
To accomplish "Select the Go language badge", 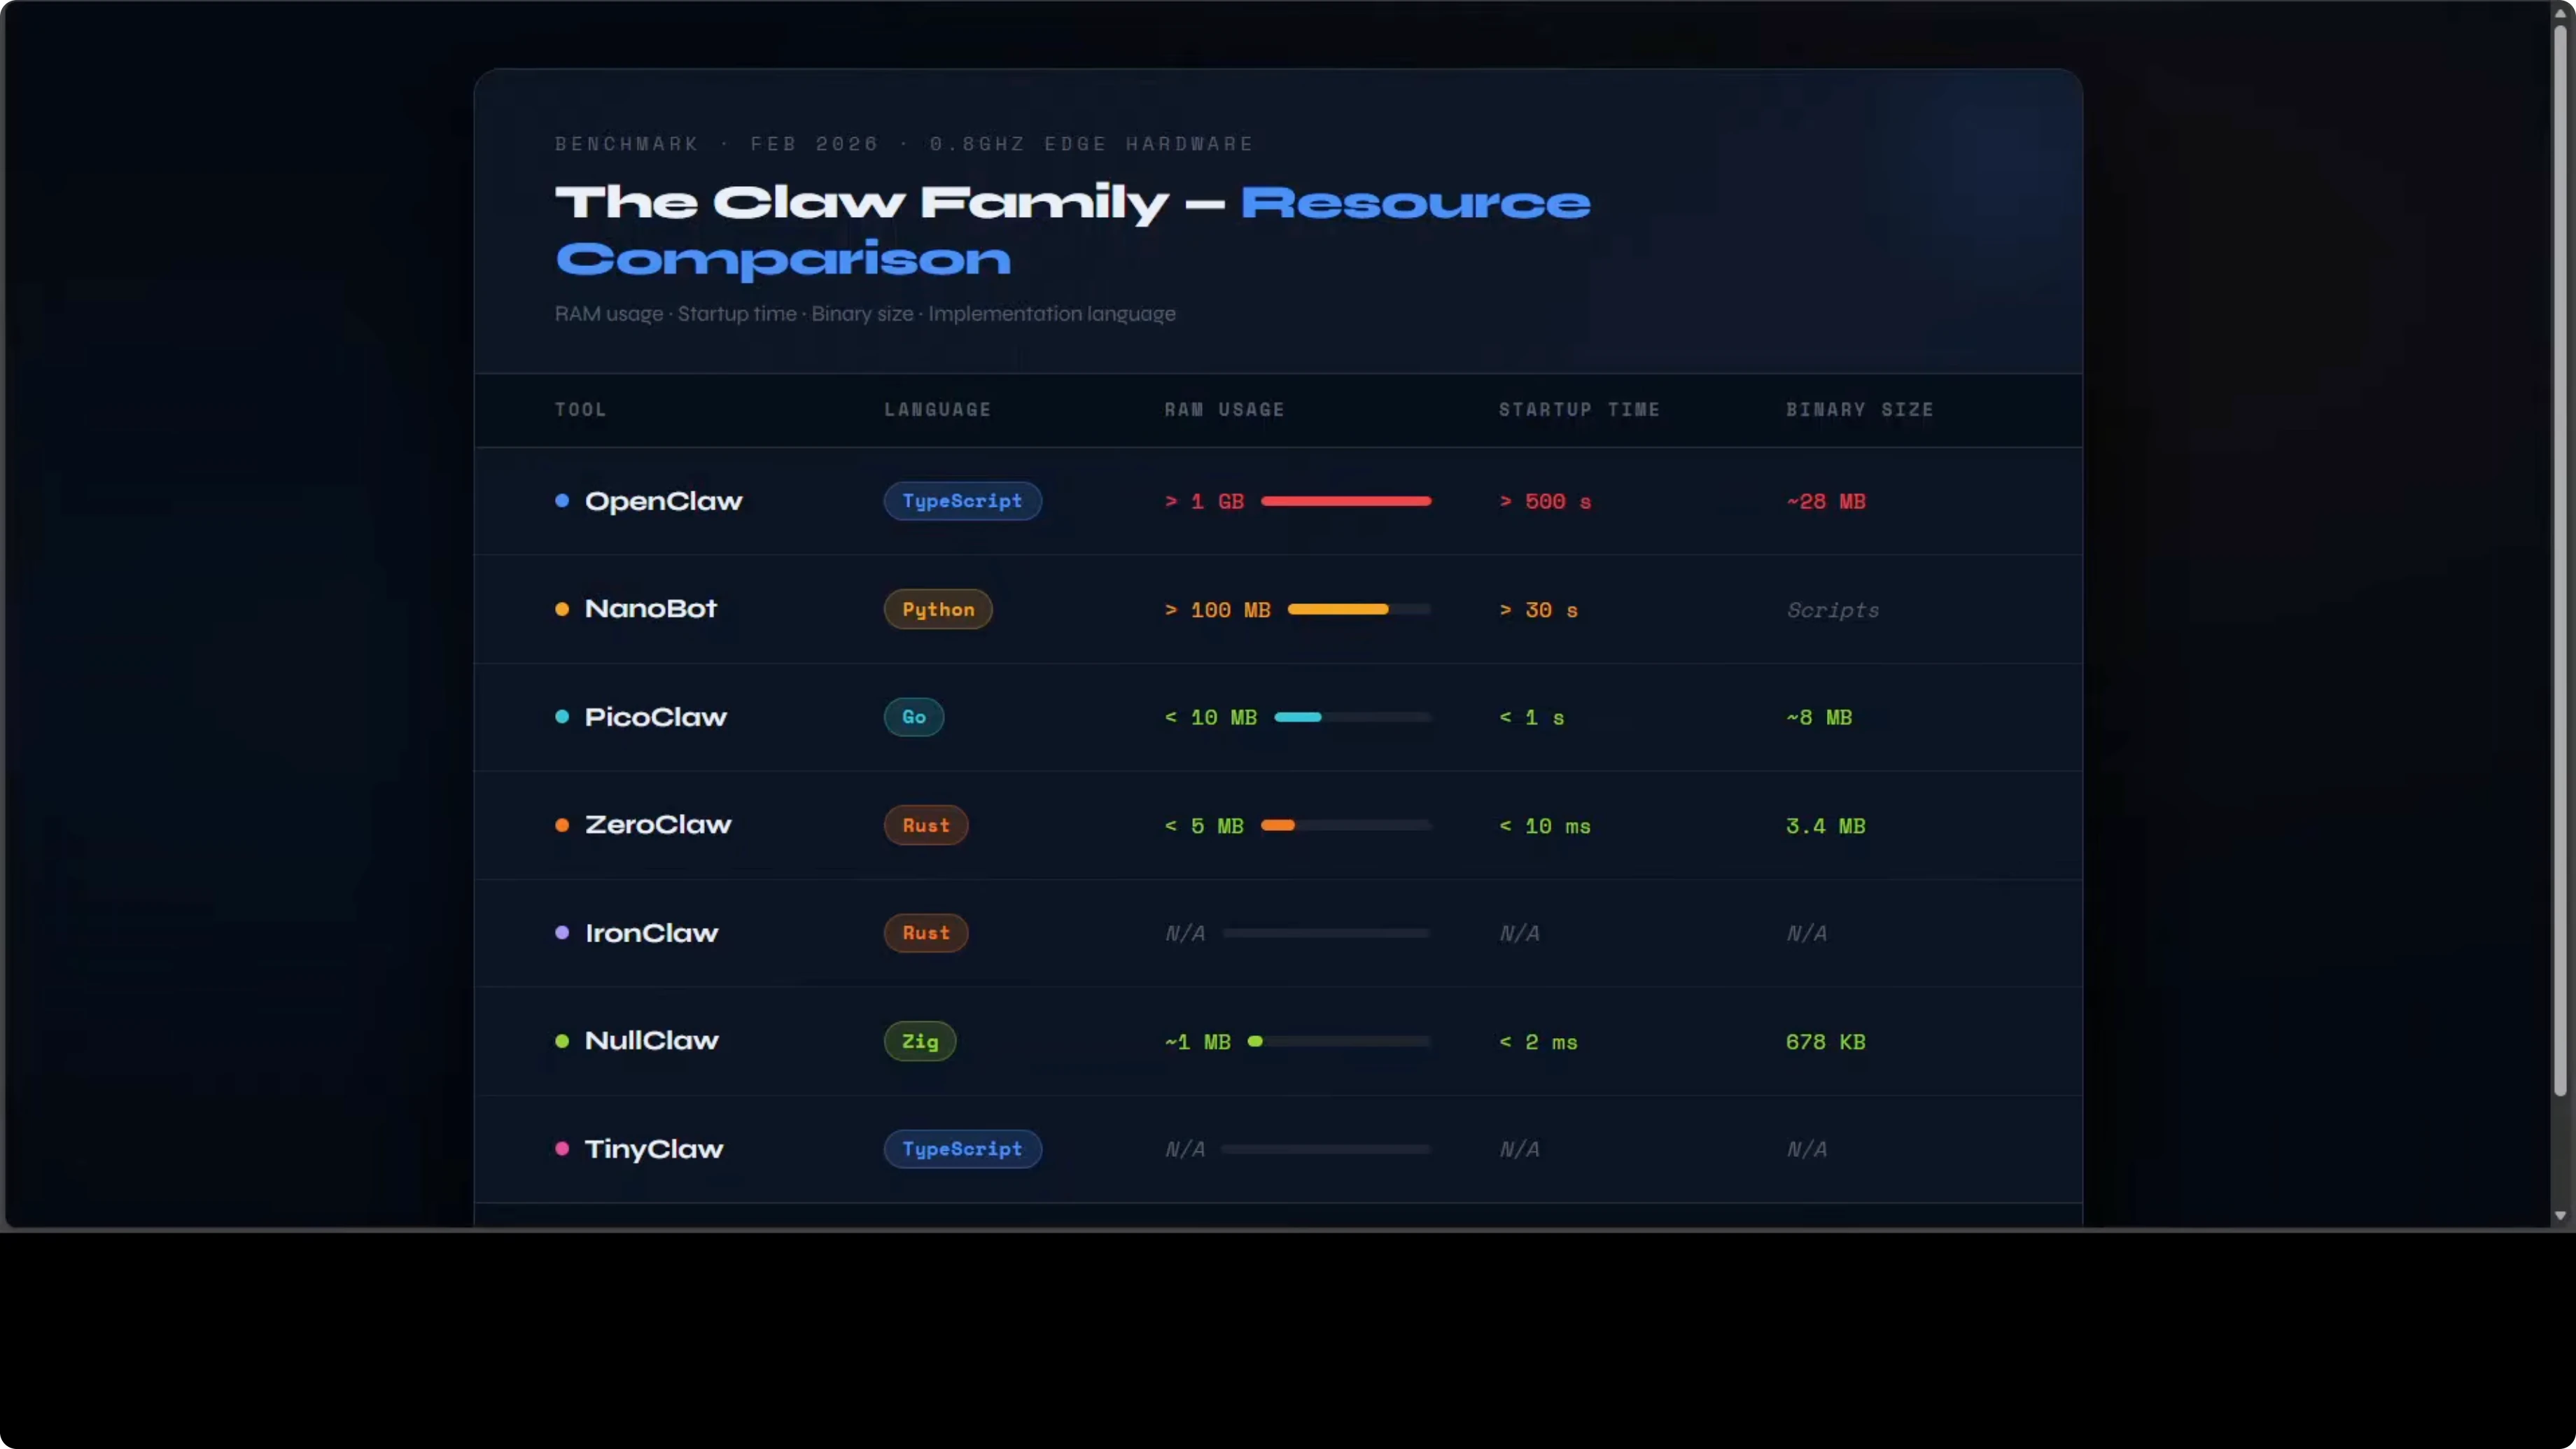I will point(913,716).
